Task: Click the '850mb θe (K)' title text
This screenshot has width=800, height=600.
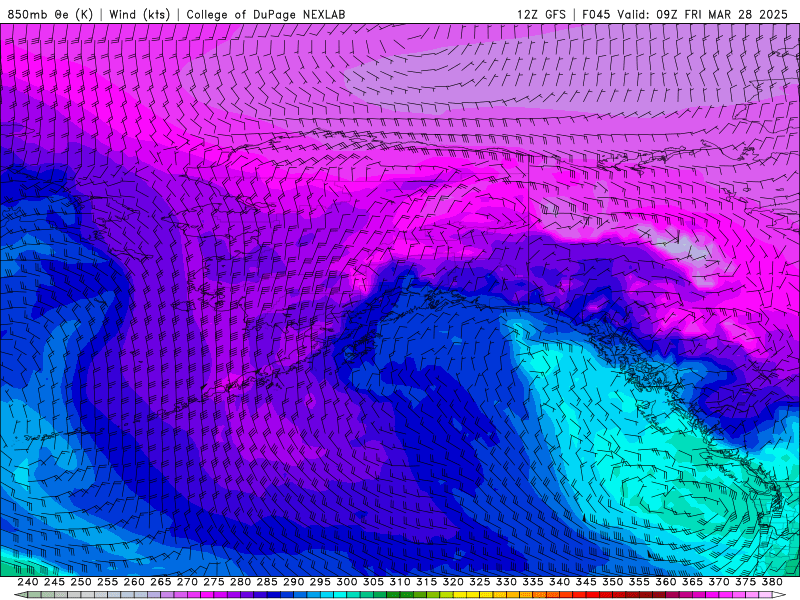Action: click(x=50, y=14)
